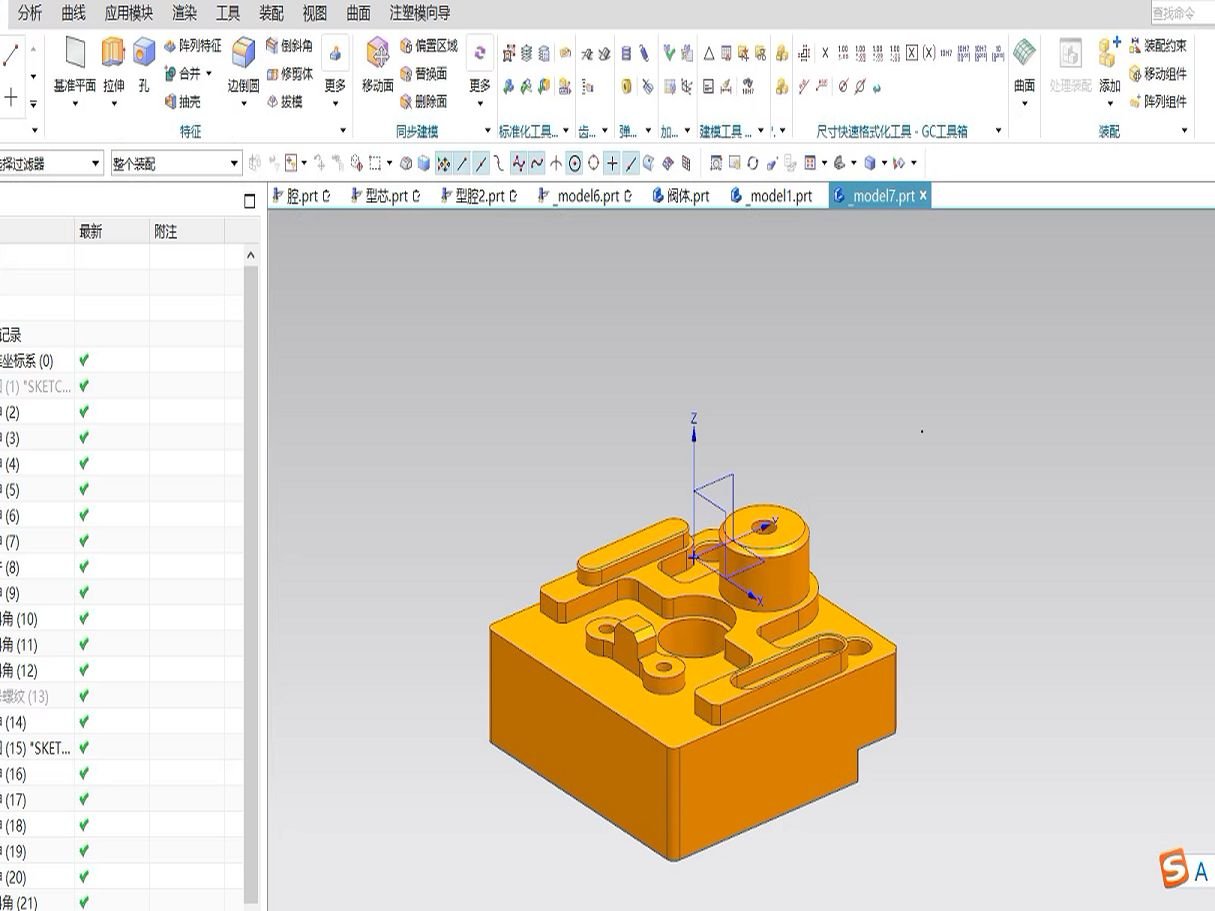
Task: Open the 应用模块 ribbon tab
Action: pyautogui.click(x=129, y=13)
